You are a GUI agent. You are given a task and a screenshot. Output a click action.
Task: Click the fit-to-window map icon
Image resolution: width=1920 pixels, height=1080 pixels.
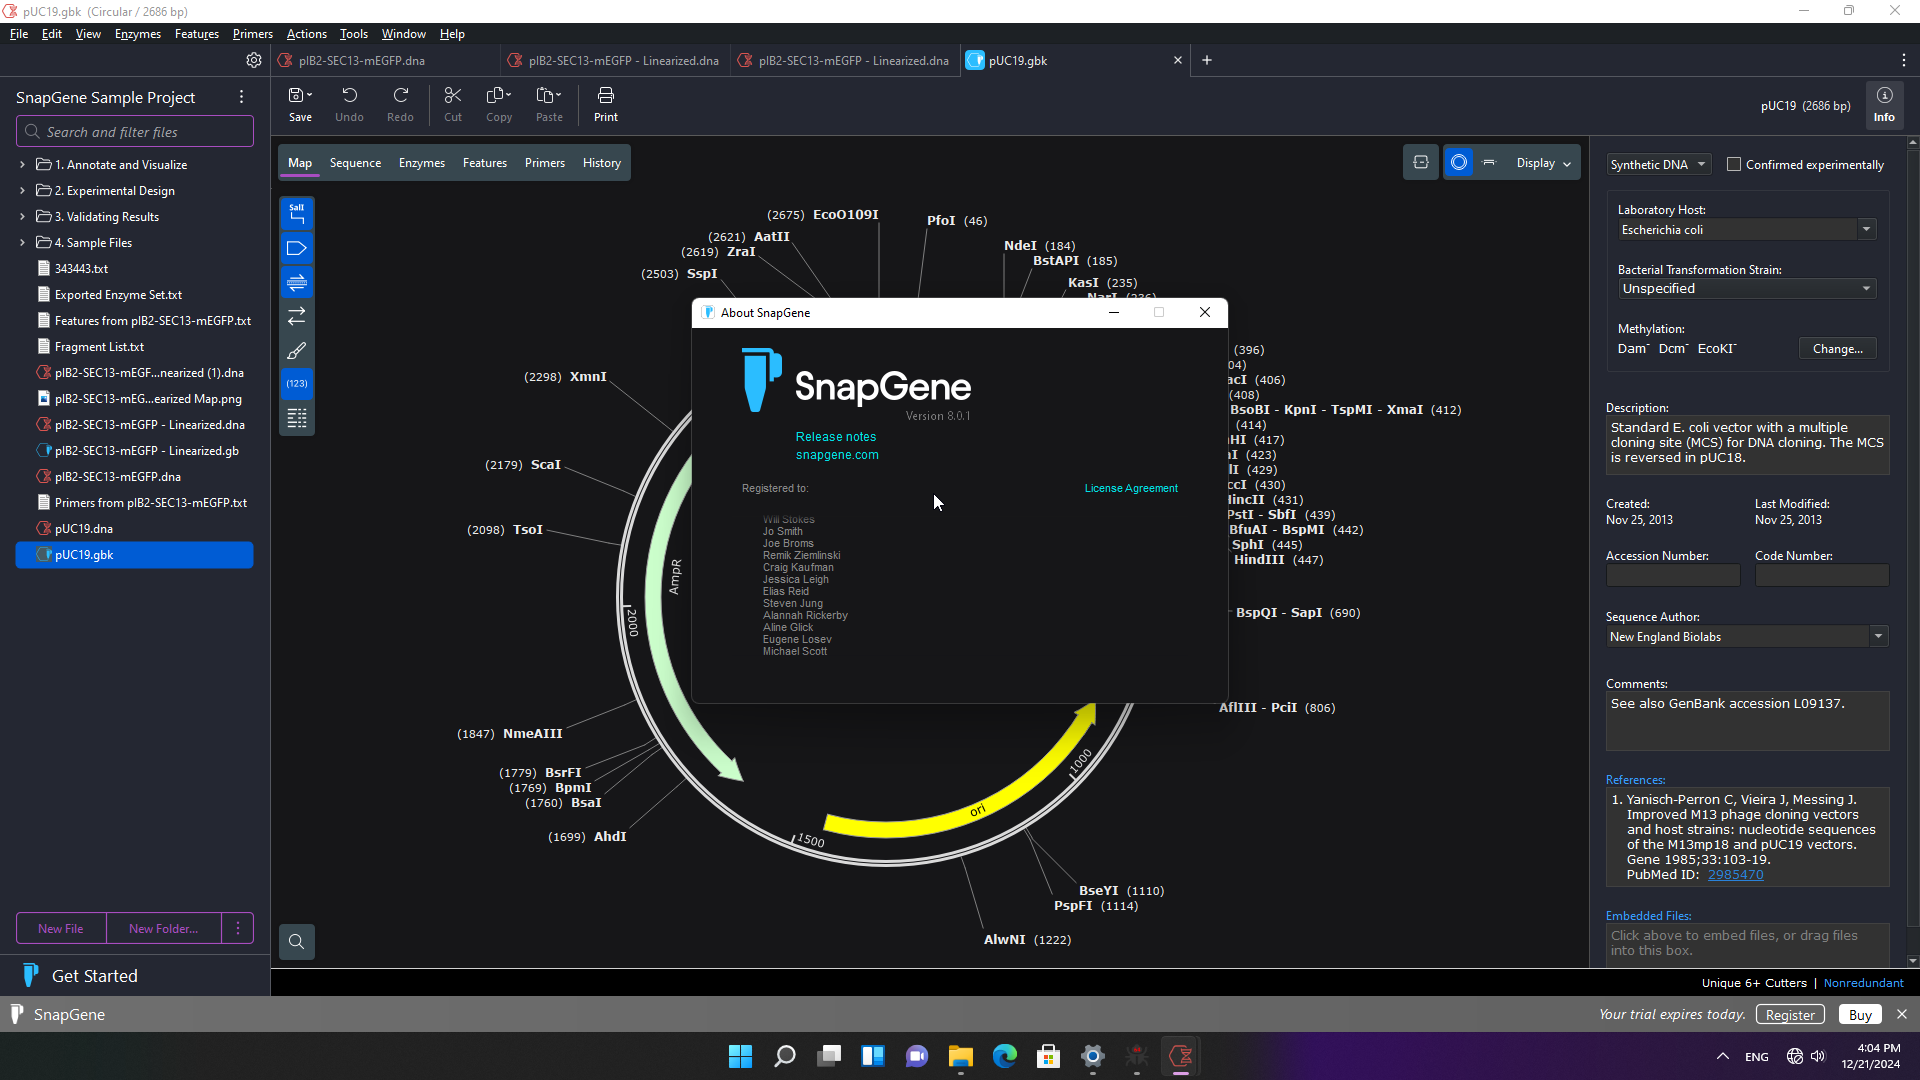(1421, 163)
